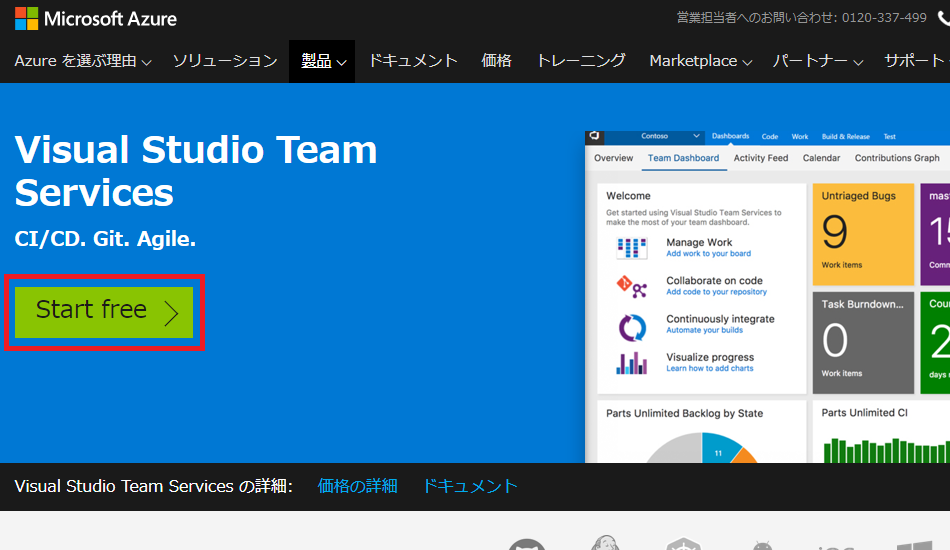Viewport: 950px width, 550px height.
Task: Open the トレーニング menu item
Action: coord(580,61)
